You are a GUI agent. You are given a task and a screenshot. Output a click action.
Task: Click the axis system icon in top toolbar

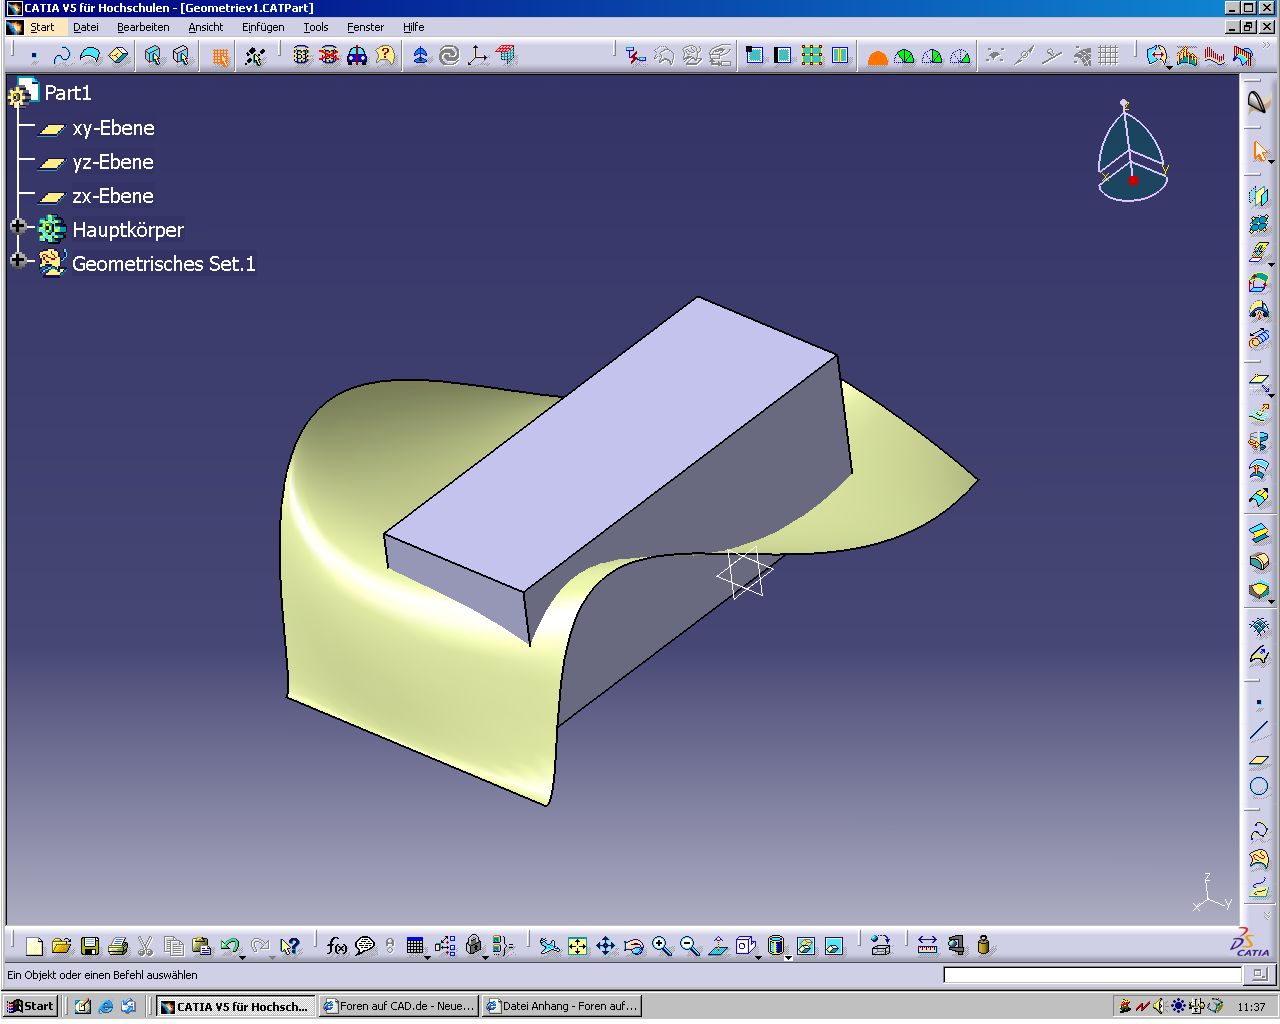point(478,56)
